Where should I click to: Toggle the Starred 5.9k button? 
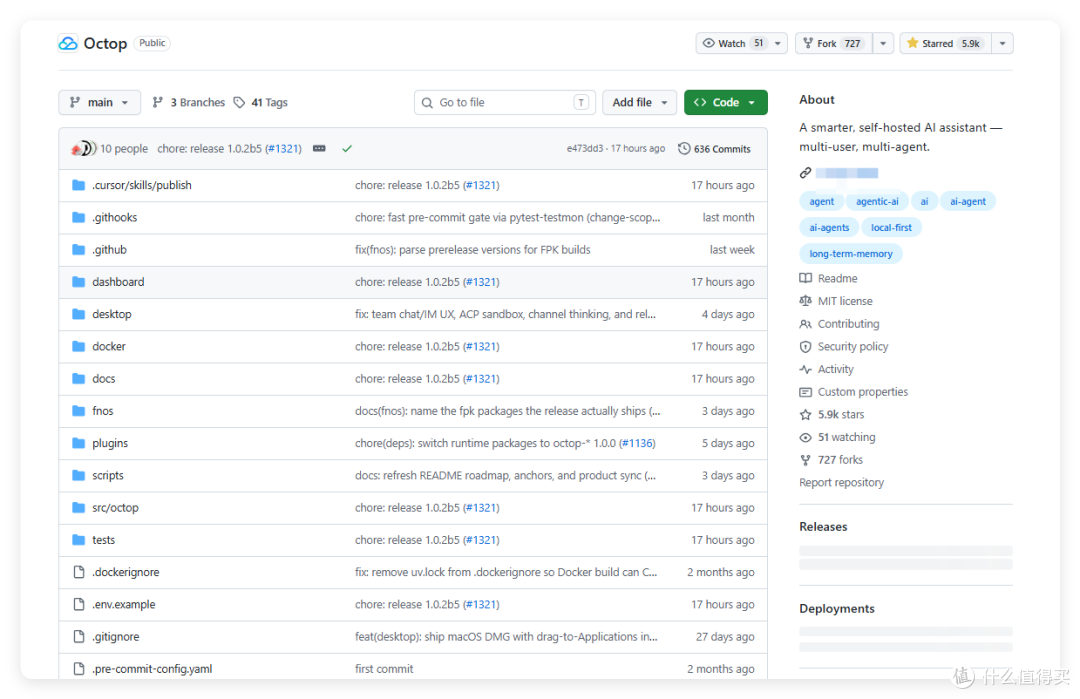[x=945, y=43]
